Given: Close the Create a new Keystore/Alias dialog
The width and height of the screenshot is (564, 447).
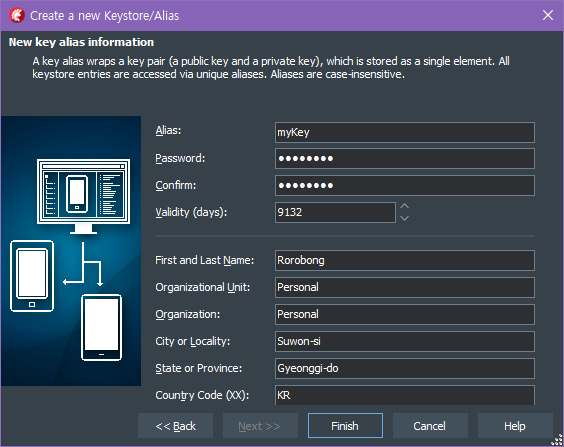Looking at the screenshot, I should (x=547, y=15).
